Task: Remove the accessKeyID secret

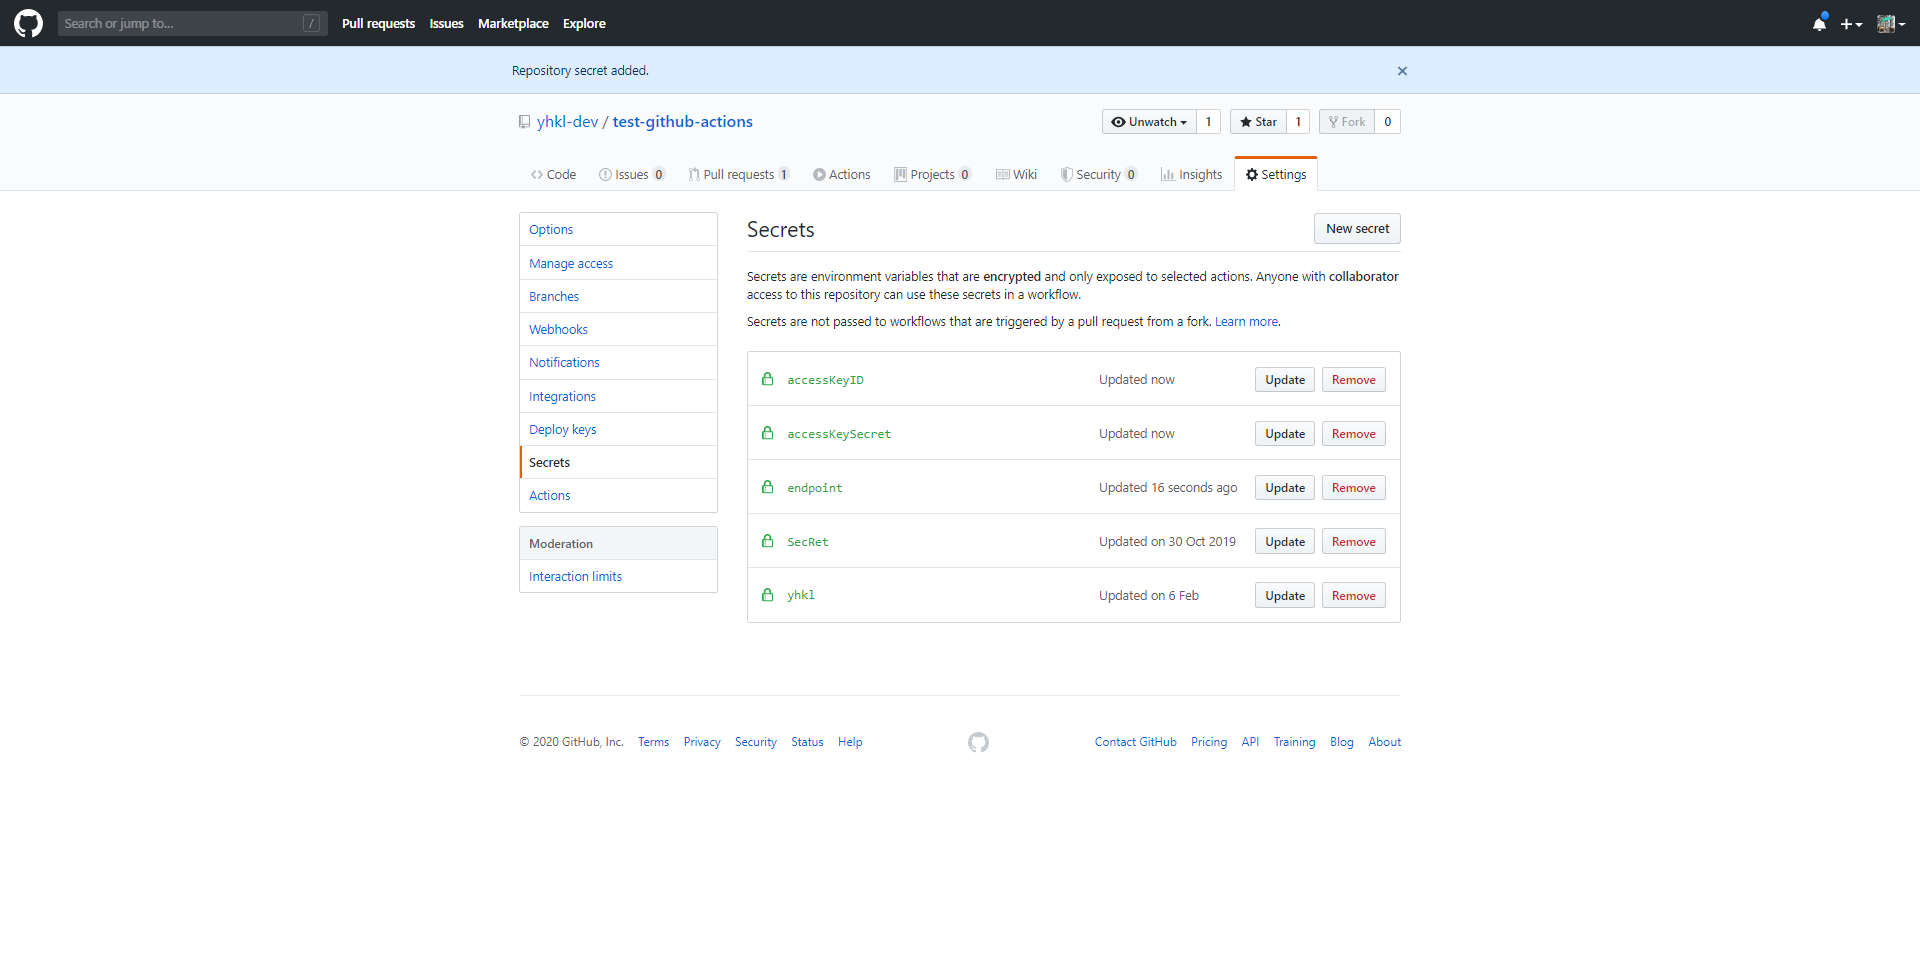Action: 1354,380
